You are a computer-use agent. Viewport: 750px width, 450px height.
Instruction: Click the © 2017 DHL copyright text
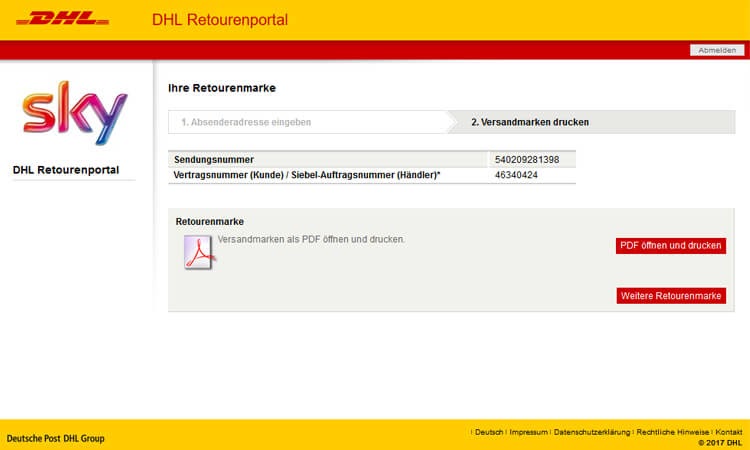point(720,443)
